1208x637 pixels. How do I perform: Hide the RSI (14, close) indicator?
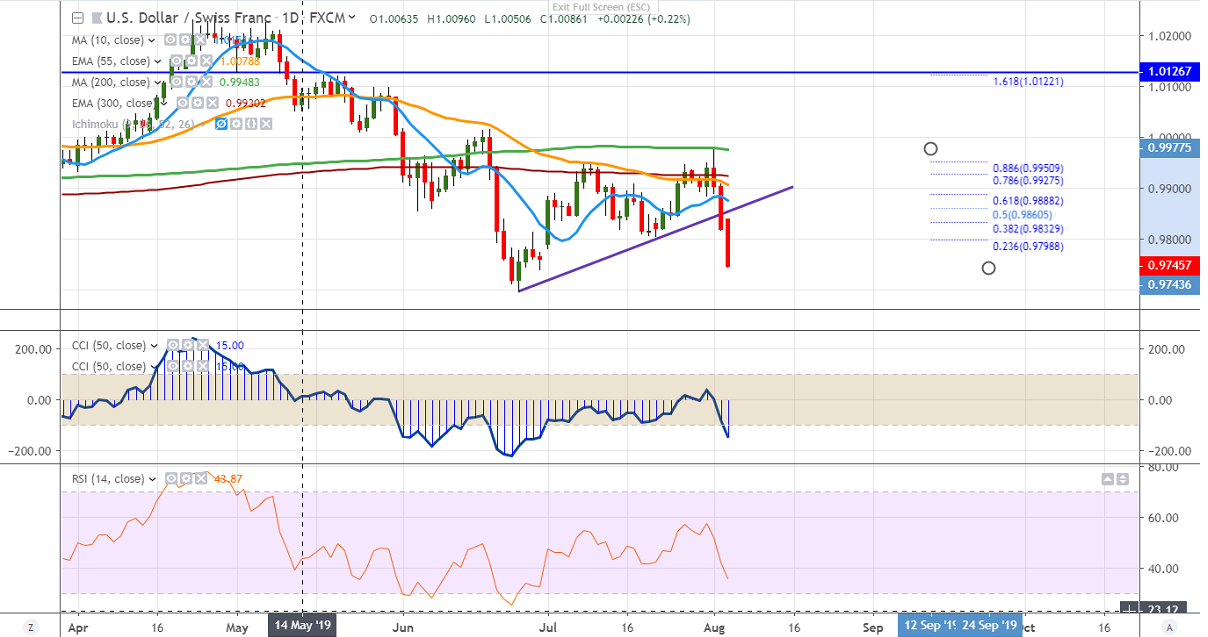click(x=171, y=479)
